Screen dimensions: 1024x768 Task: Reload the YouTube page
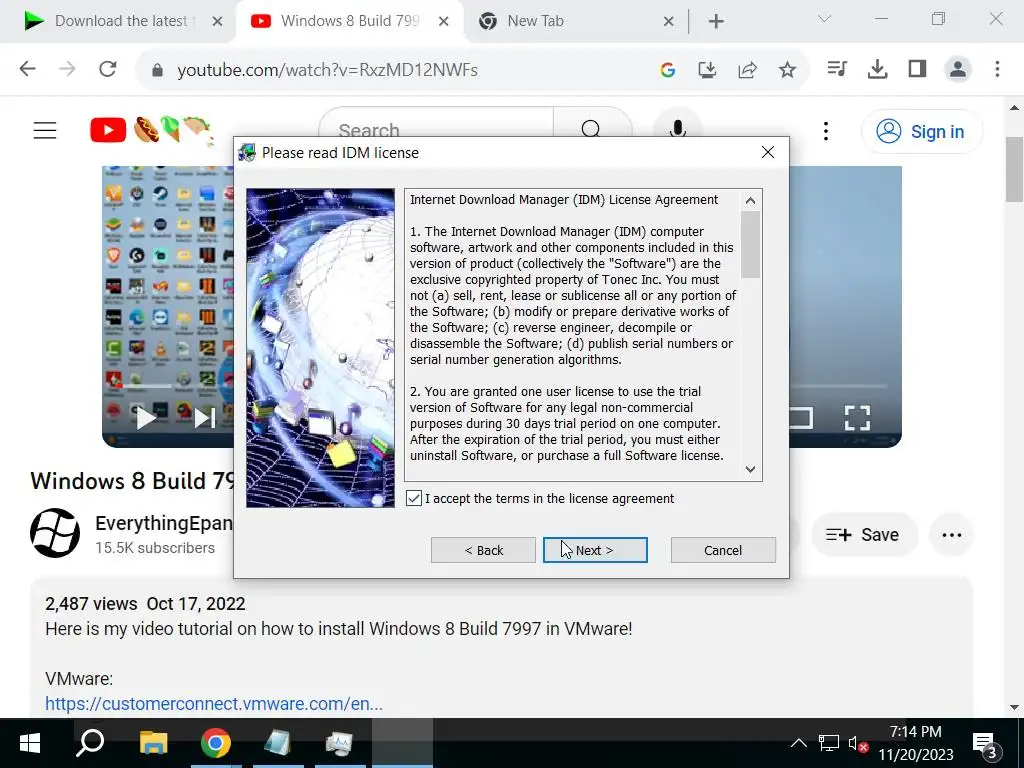click(x=108, y=69)
